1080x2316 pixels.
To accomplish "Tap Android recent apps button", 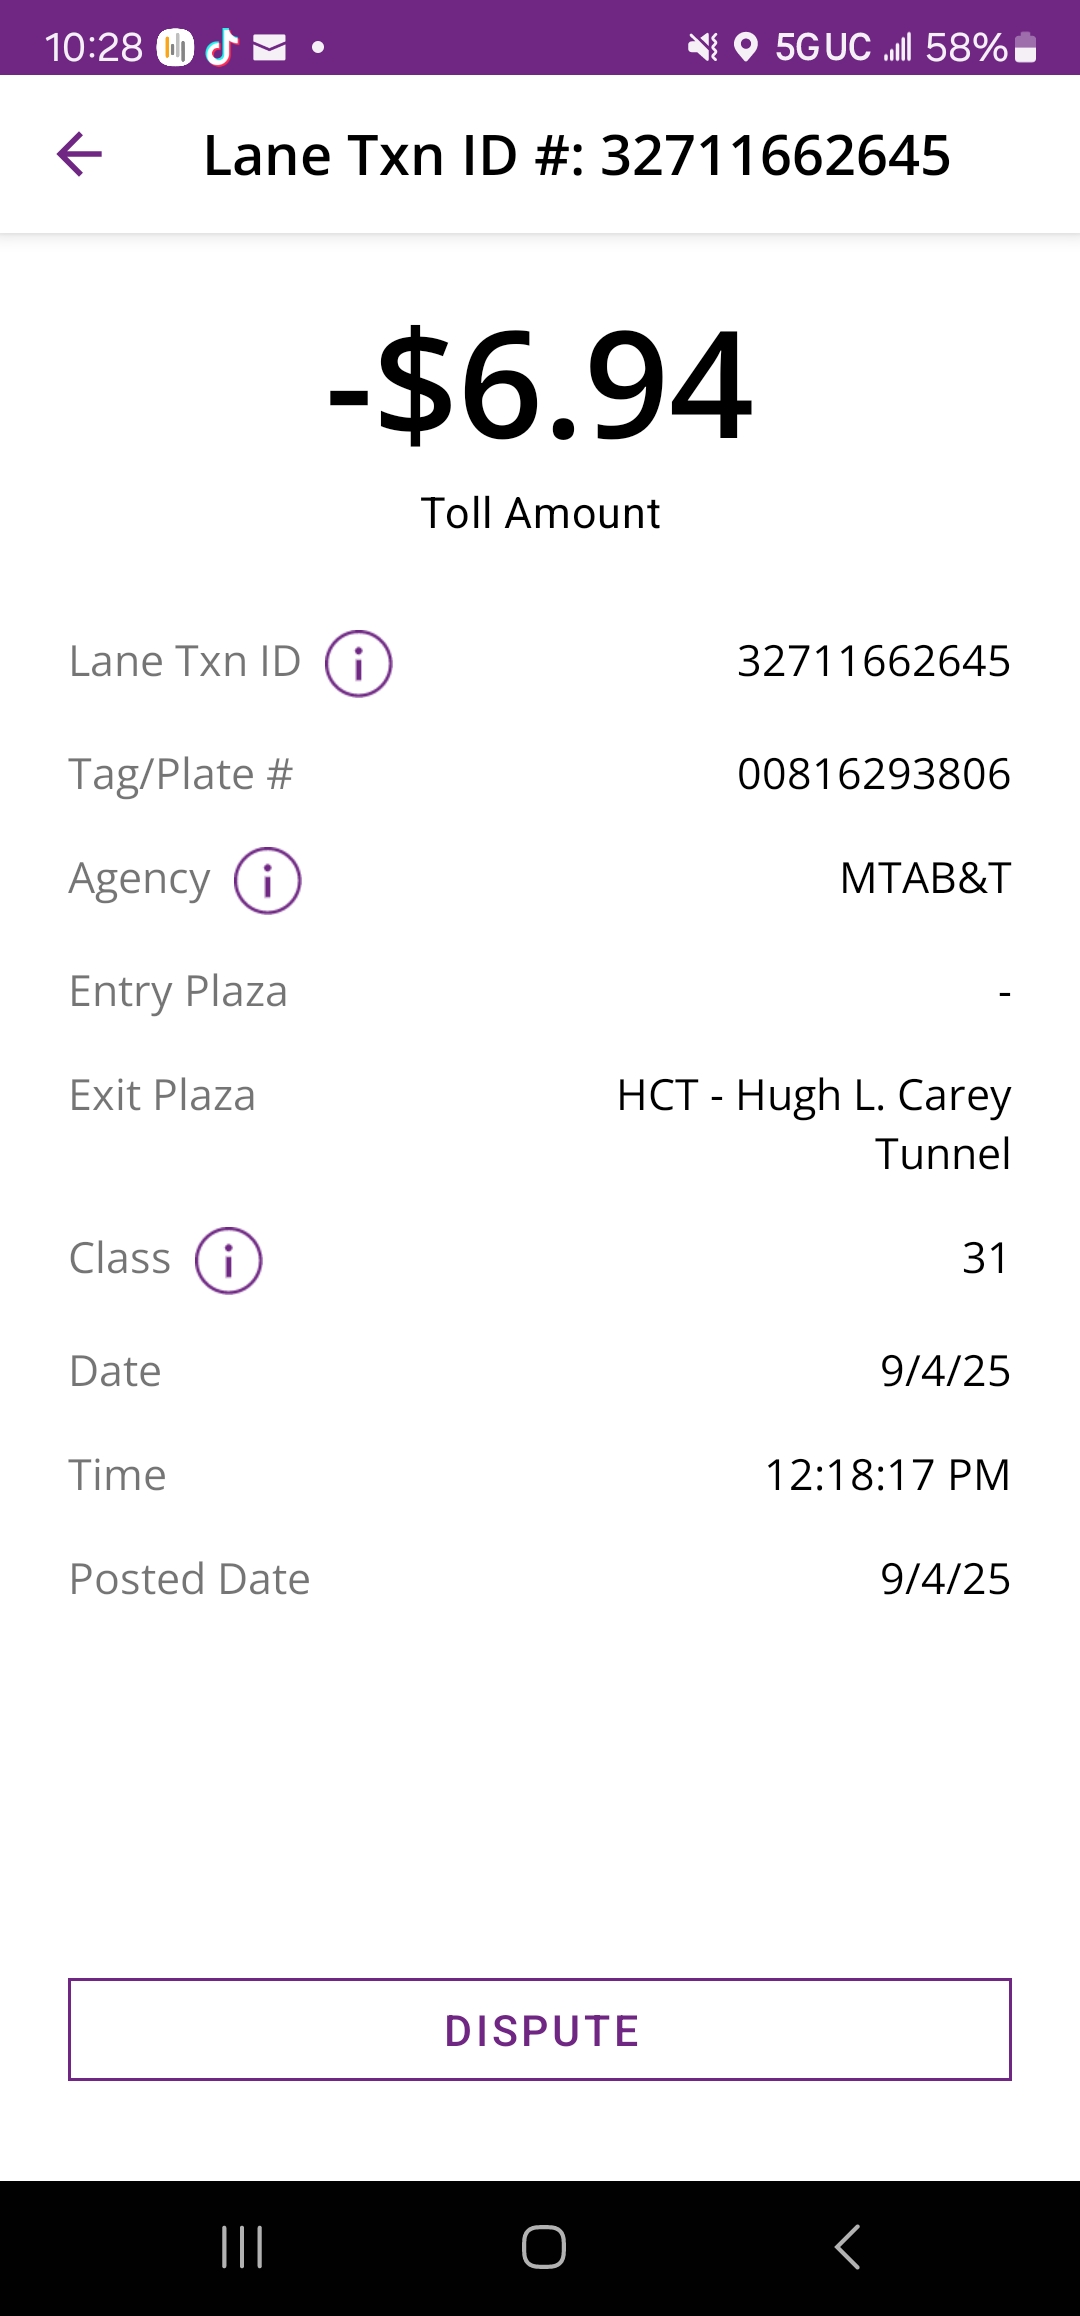I will 242,2247.
